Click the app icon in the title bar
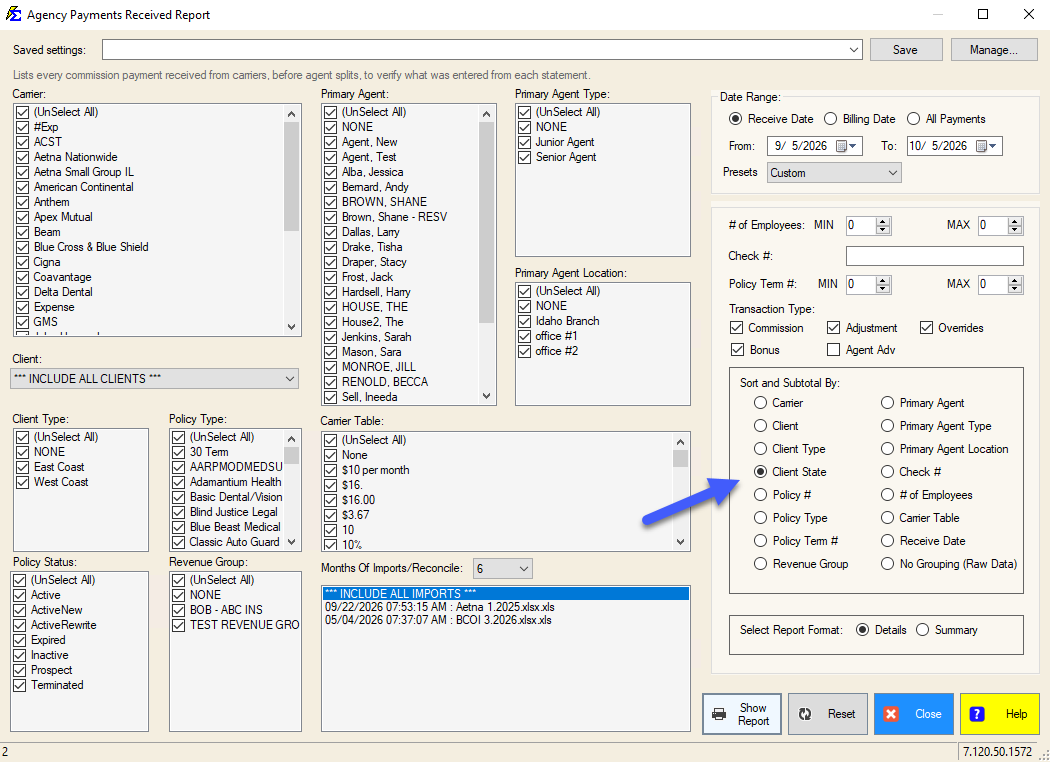1050x762 pixels. (13, 14)
